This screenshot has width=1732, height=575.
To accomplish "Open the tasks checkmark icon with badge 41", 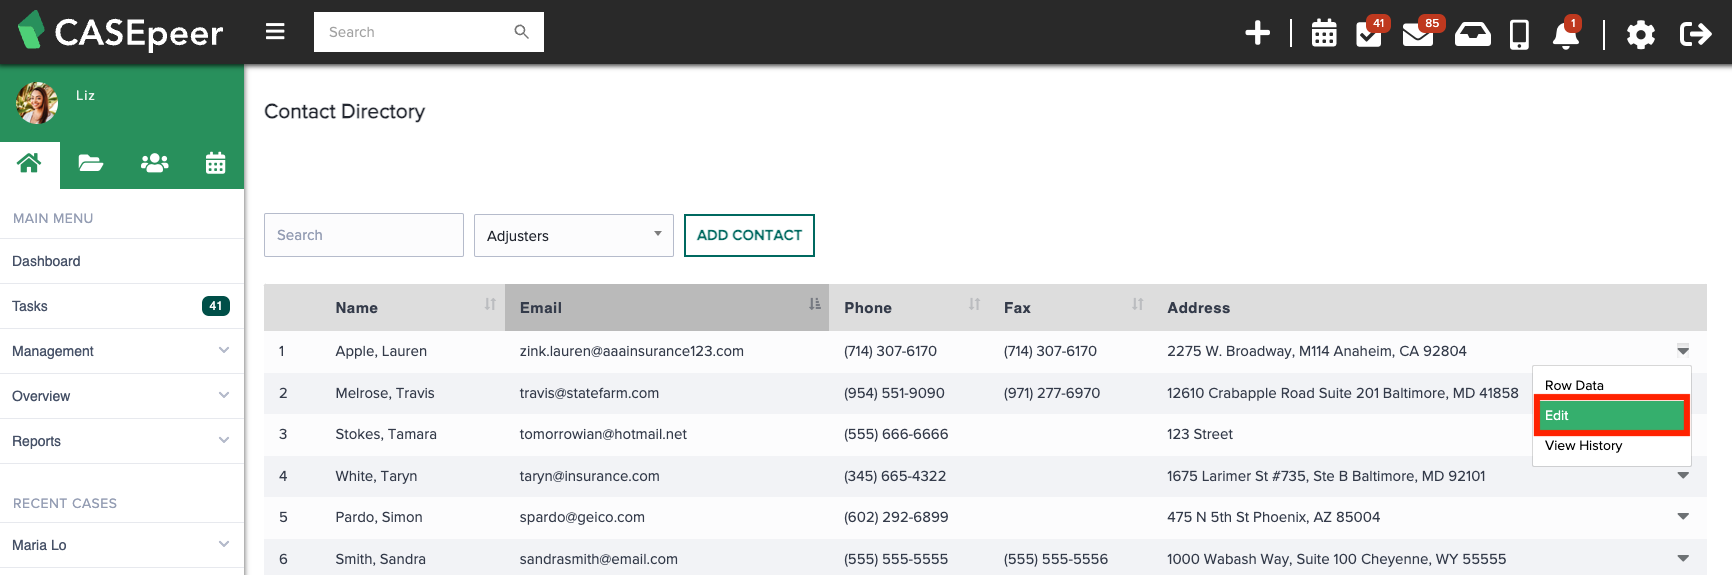I will pyautogui.click(x=1369, y=33).
